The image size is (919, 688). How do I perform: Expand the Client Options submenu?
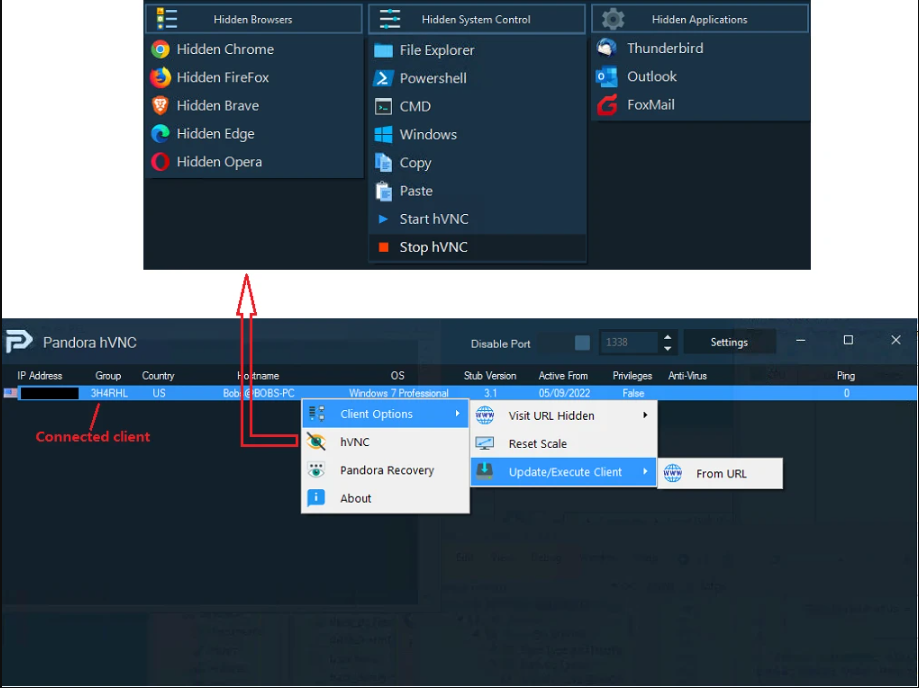point(377,413)
